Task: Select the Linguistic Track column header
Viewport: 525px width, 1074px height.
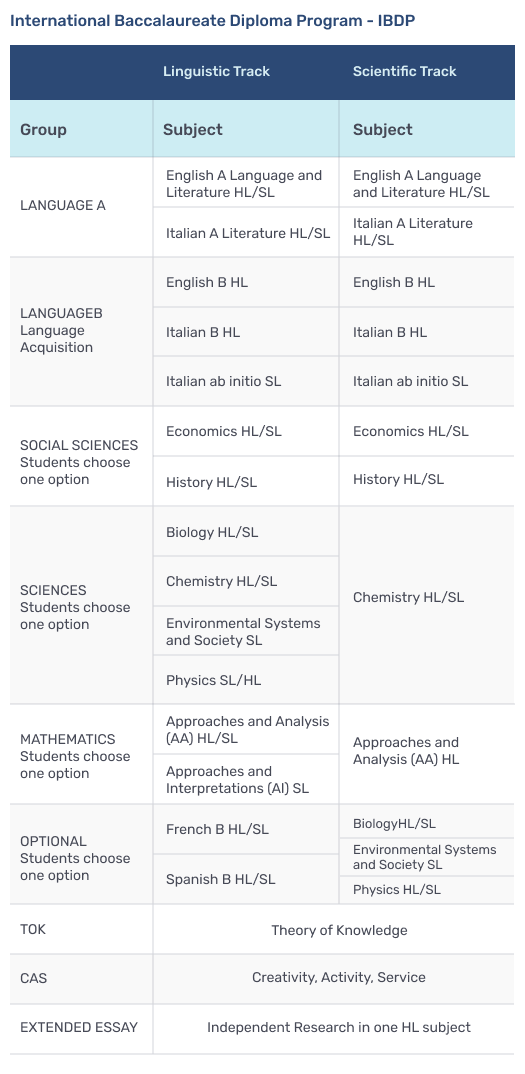Action: pos(217,71)
